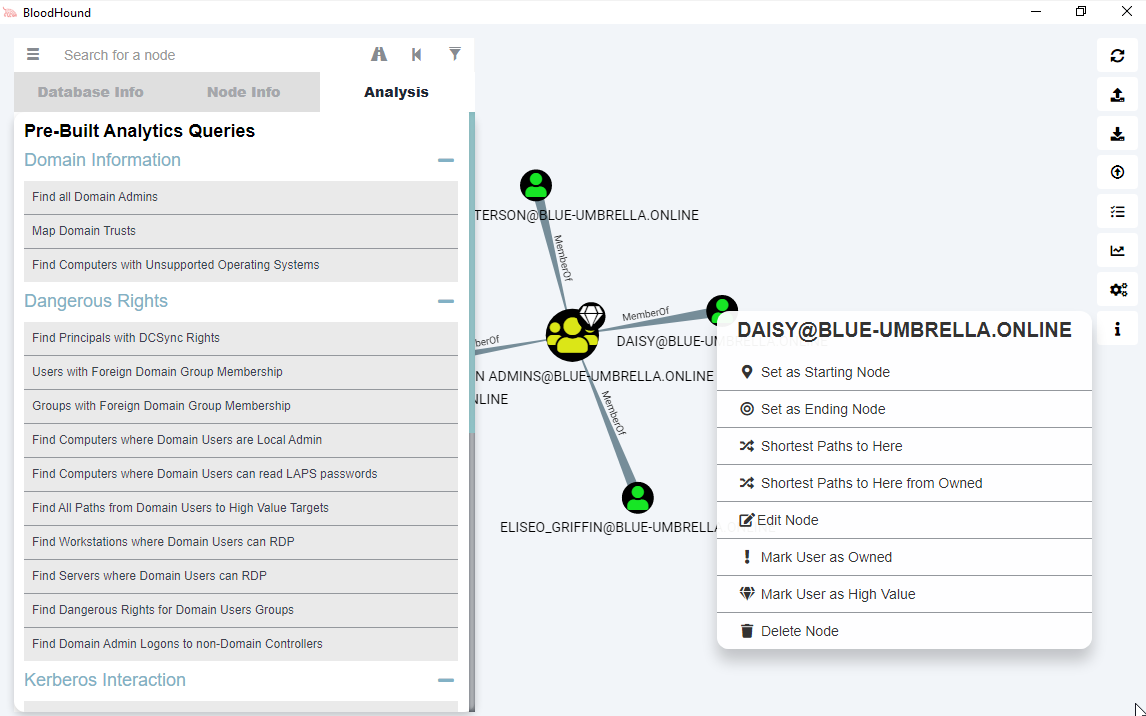The width and height of the screenshot is (1146, 716).
Task: Open the About info icon
Action: [1117, 329]
